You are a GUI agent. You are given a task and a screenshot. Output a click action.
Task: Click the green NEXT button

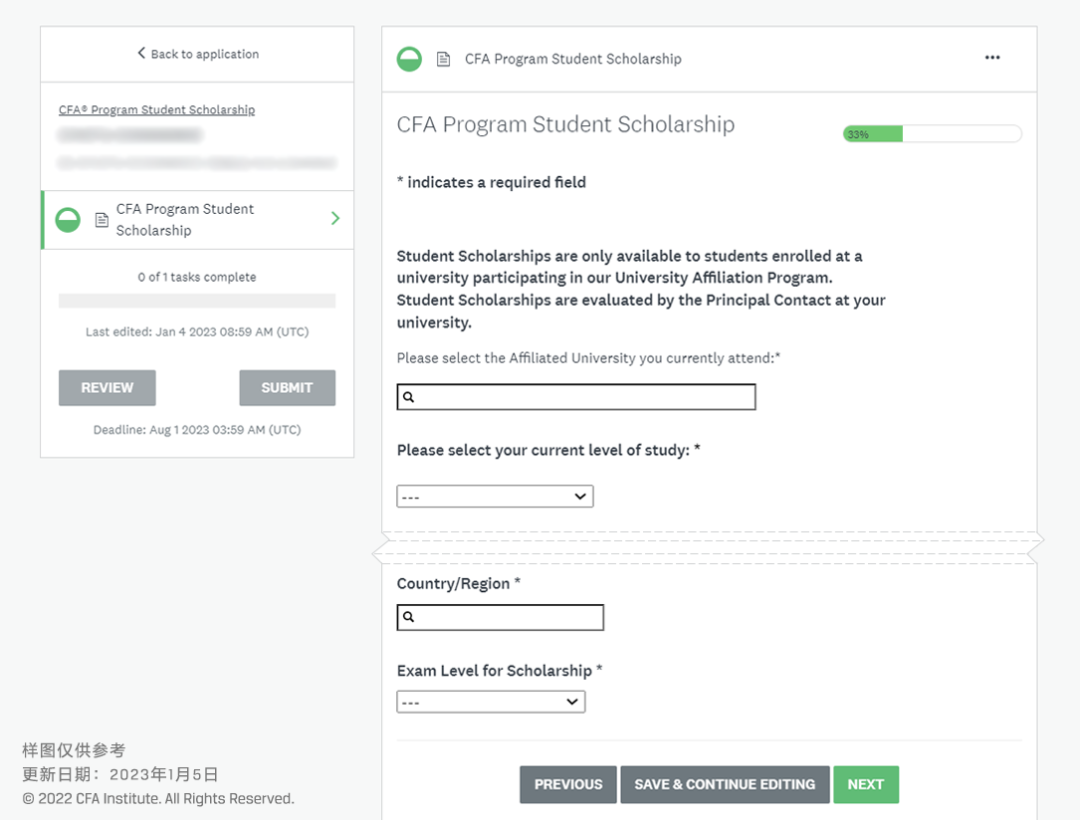click(x=866, y=784)
